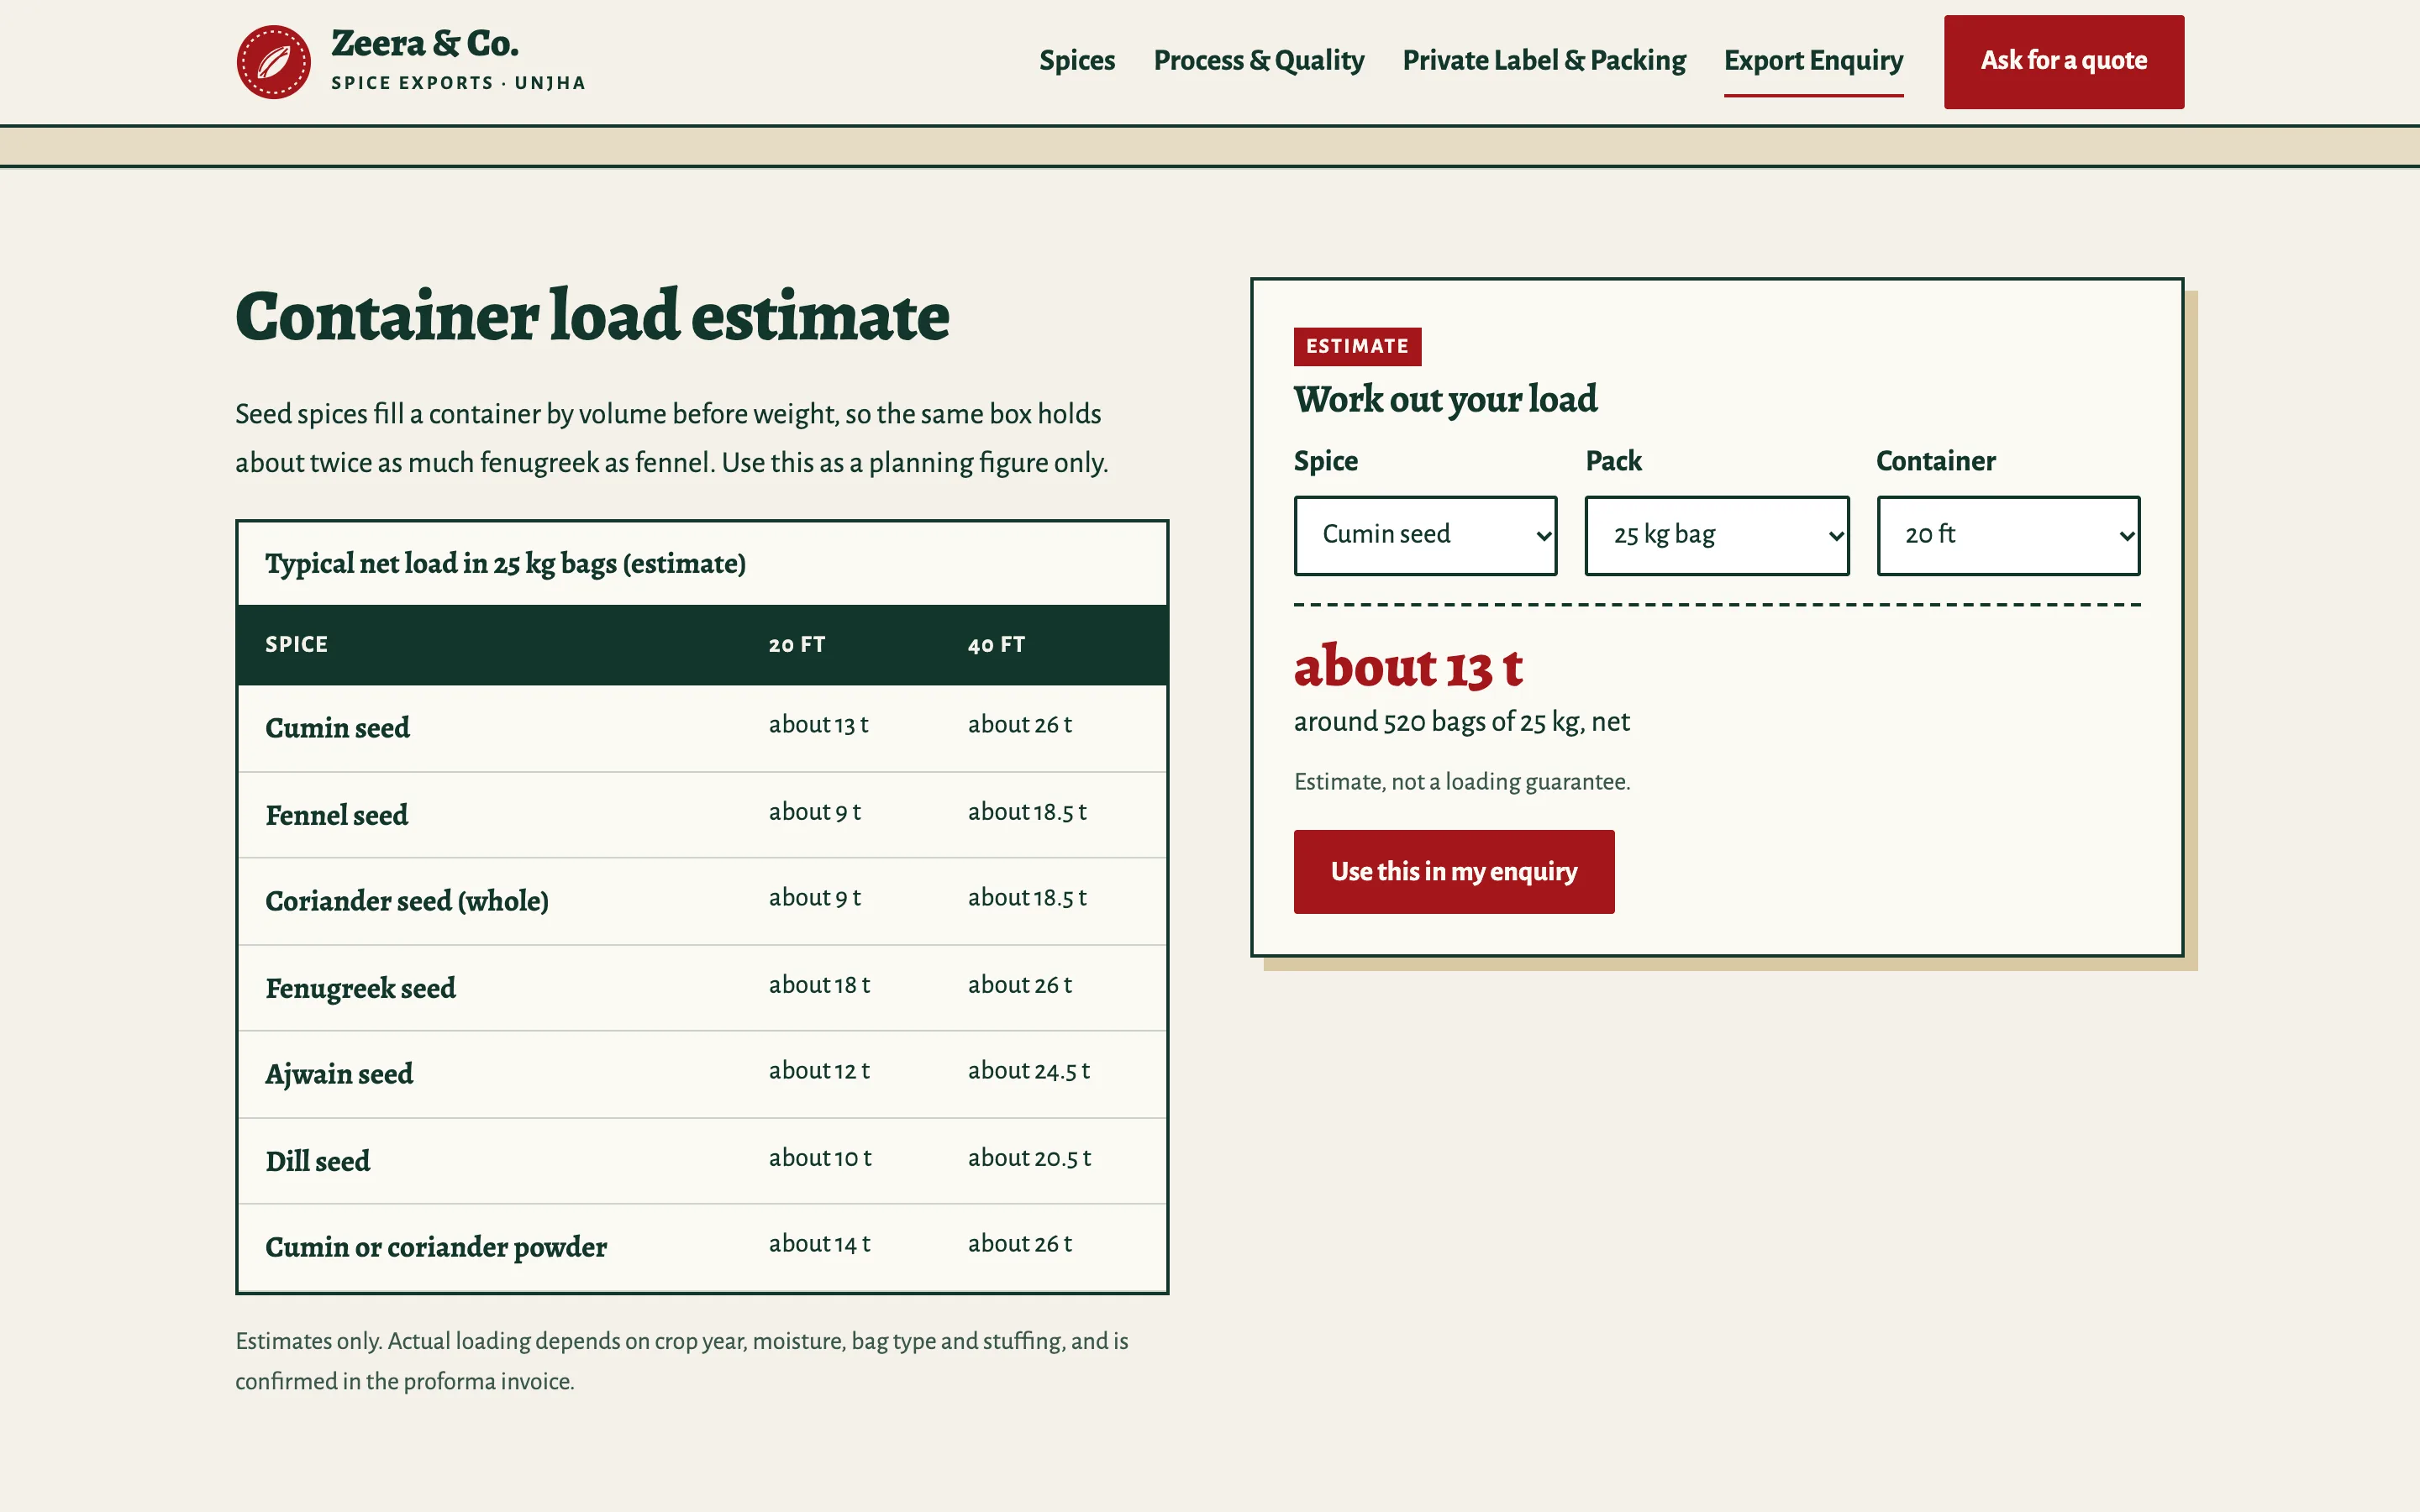Click Ajwain seed 40 ft value about 24.5 t
This screenshot has height=1512, width=2420.
pos(1028,1070)
